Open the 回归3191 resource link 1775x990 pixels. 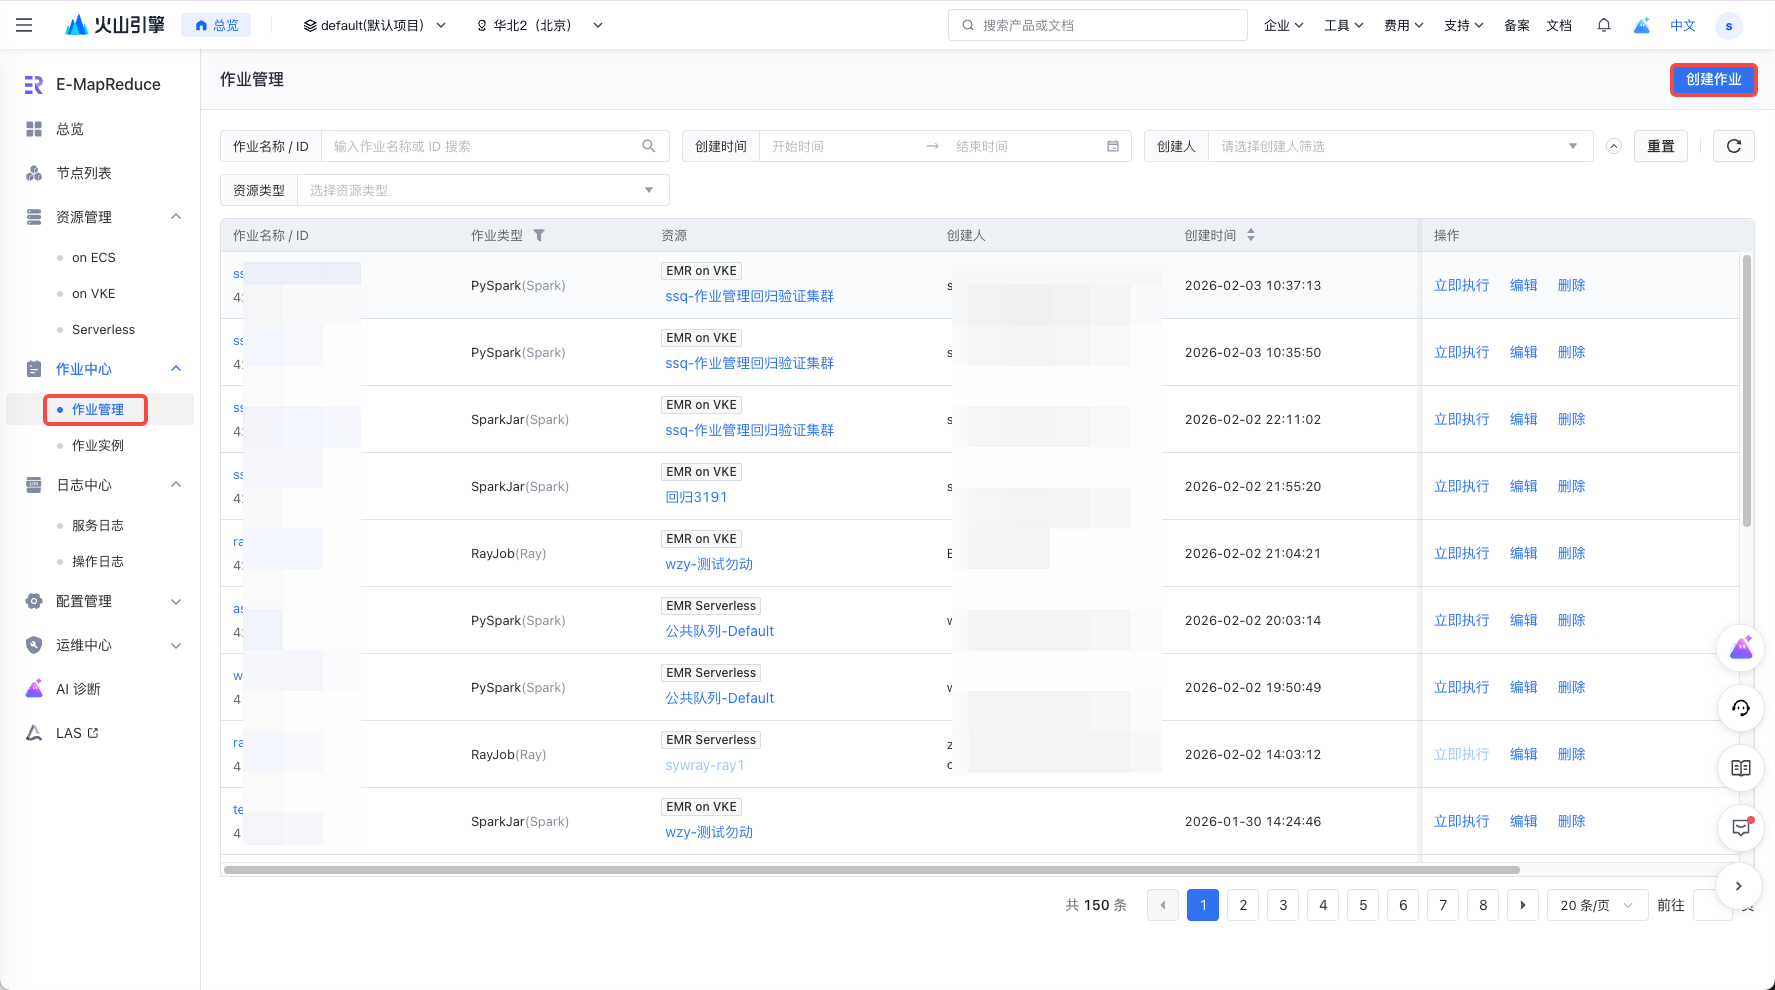(696, 497)
